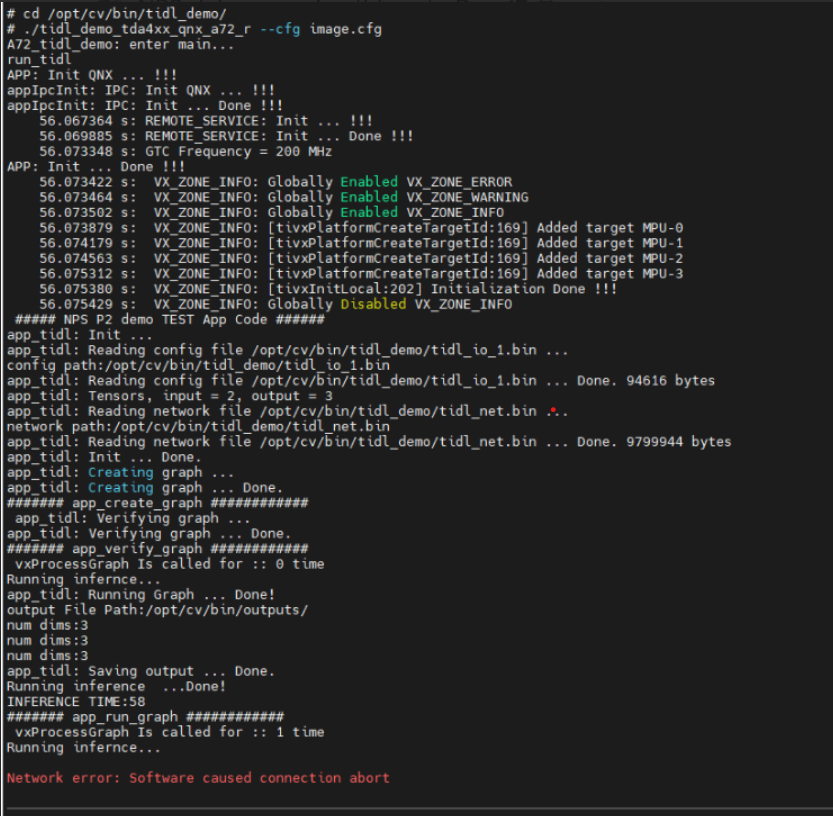Click the 'cd /opt/cv/bin/tidl_demo/' command line
833x816 pixels.
coord(116,13)
